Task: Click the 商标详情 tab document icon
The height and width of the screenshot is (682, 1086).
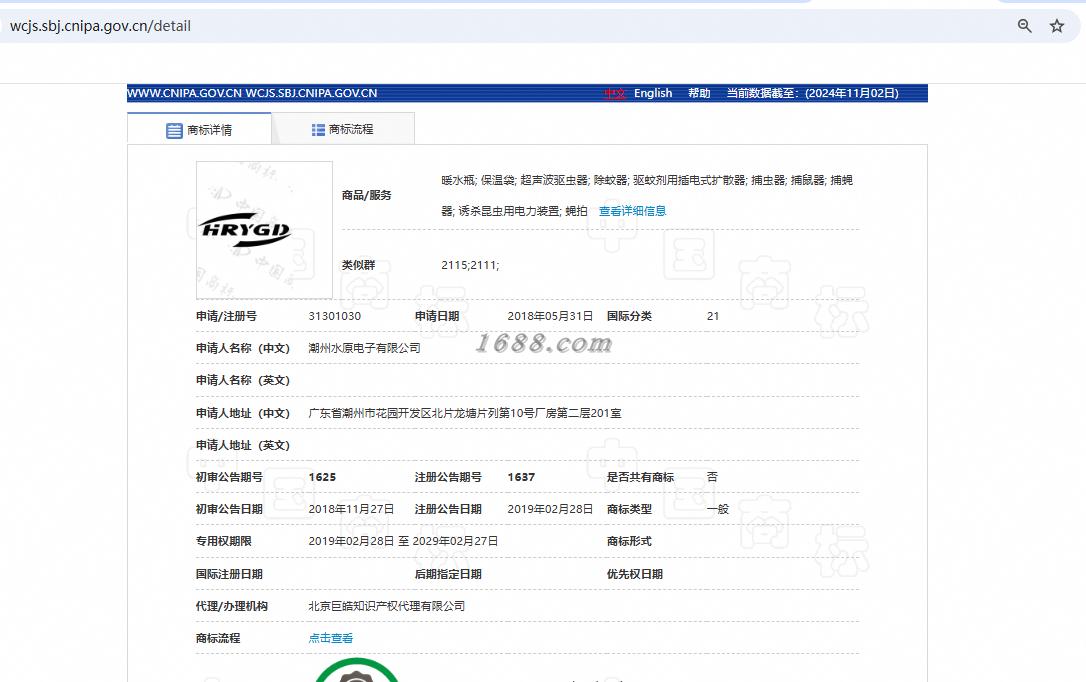Action: coord(175,130)
